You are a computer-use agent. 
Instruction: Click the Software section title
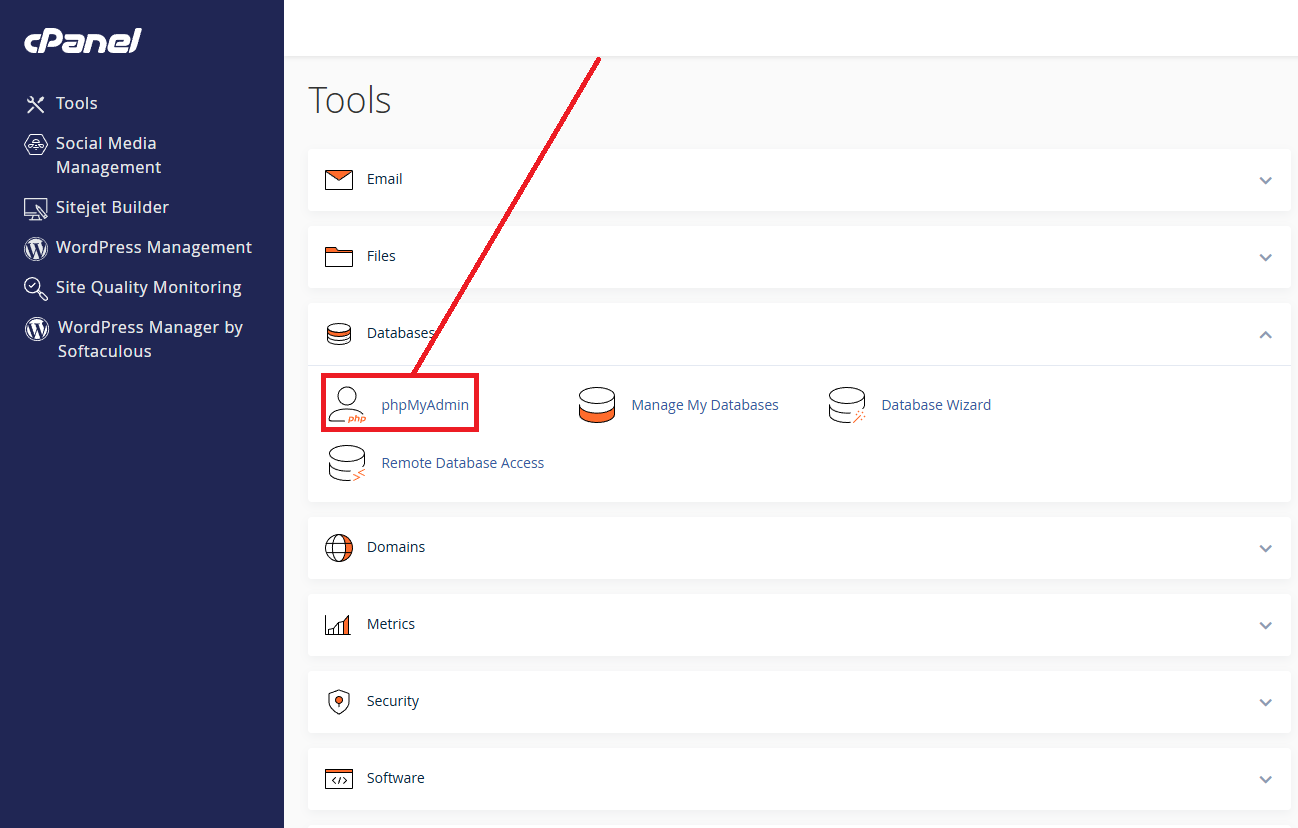pos(396,779)
